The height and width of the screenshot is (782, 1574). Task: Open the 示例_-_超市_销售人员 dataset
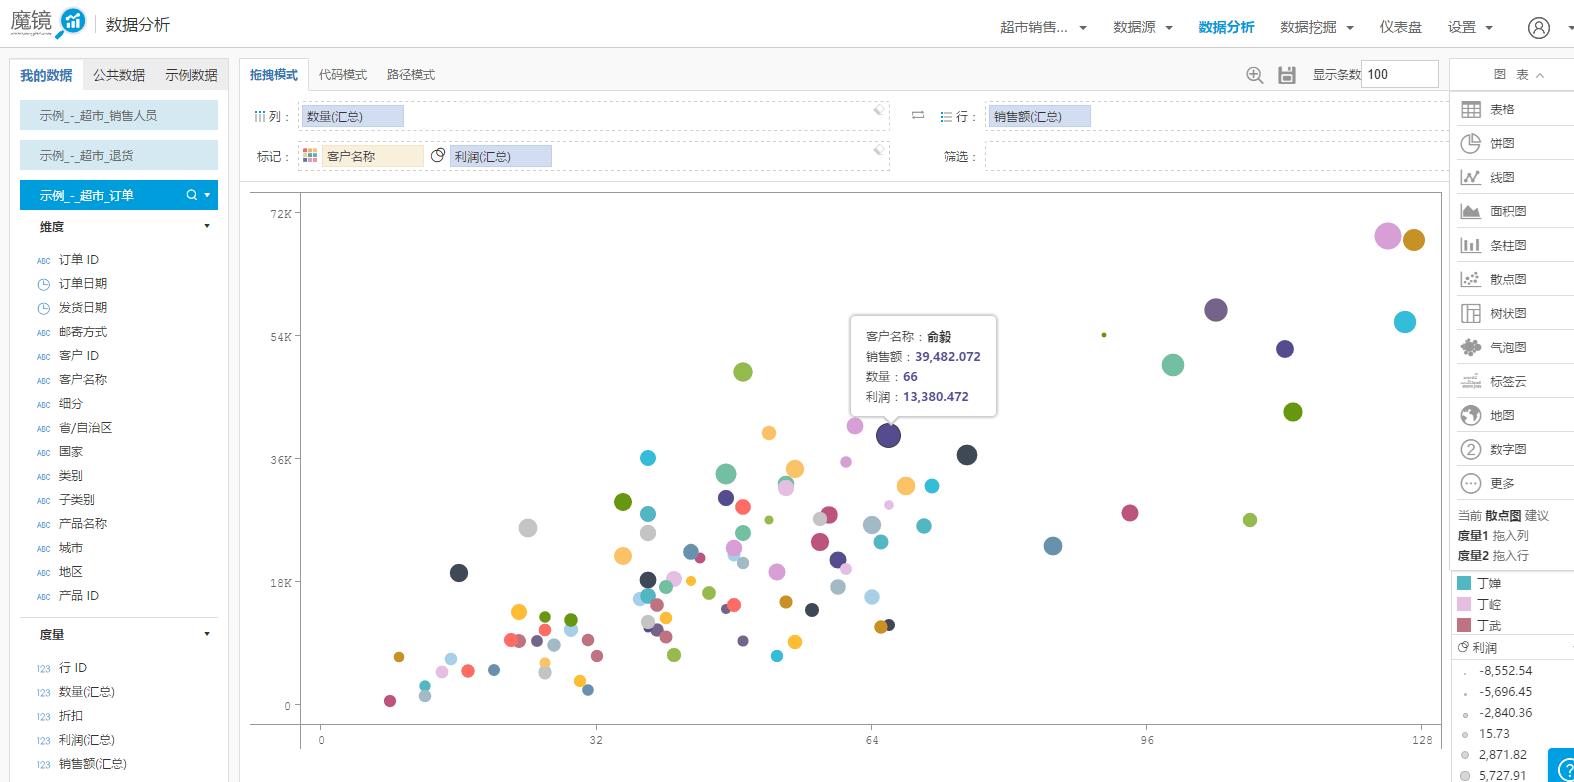119,116
